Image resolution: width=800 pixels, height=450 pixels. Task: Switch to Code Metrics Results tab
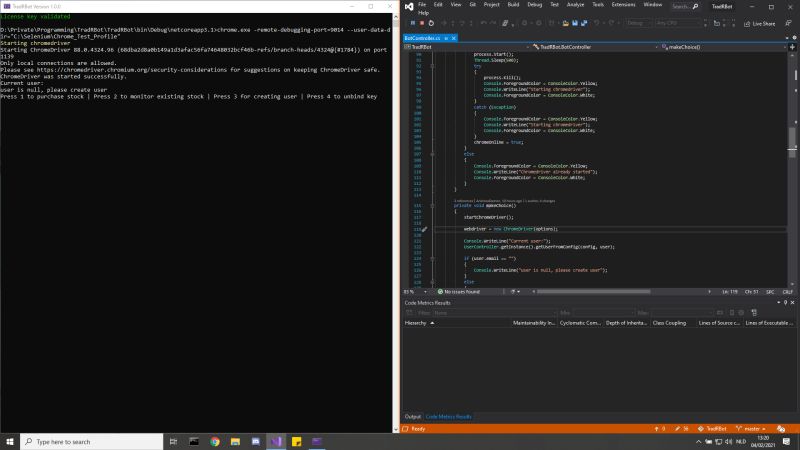click(448, 417)
